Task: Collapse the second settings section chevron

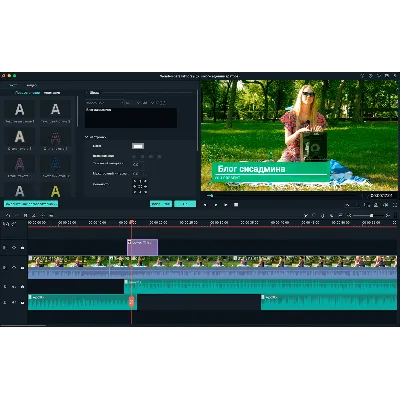Action: pos(87,137)
